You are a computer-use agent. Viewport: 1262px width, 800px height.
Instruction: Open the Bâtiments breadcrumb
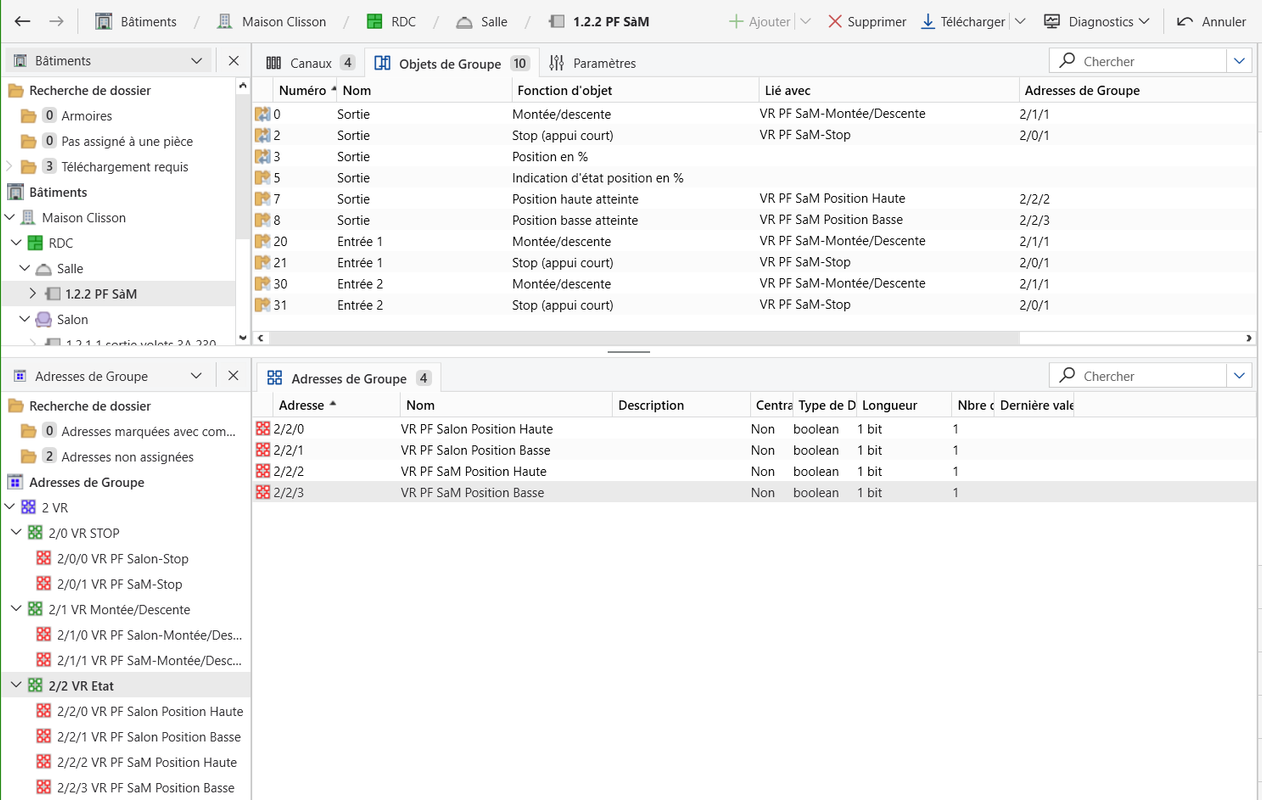click(137, 21)
